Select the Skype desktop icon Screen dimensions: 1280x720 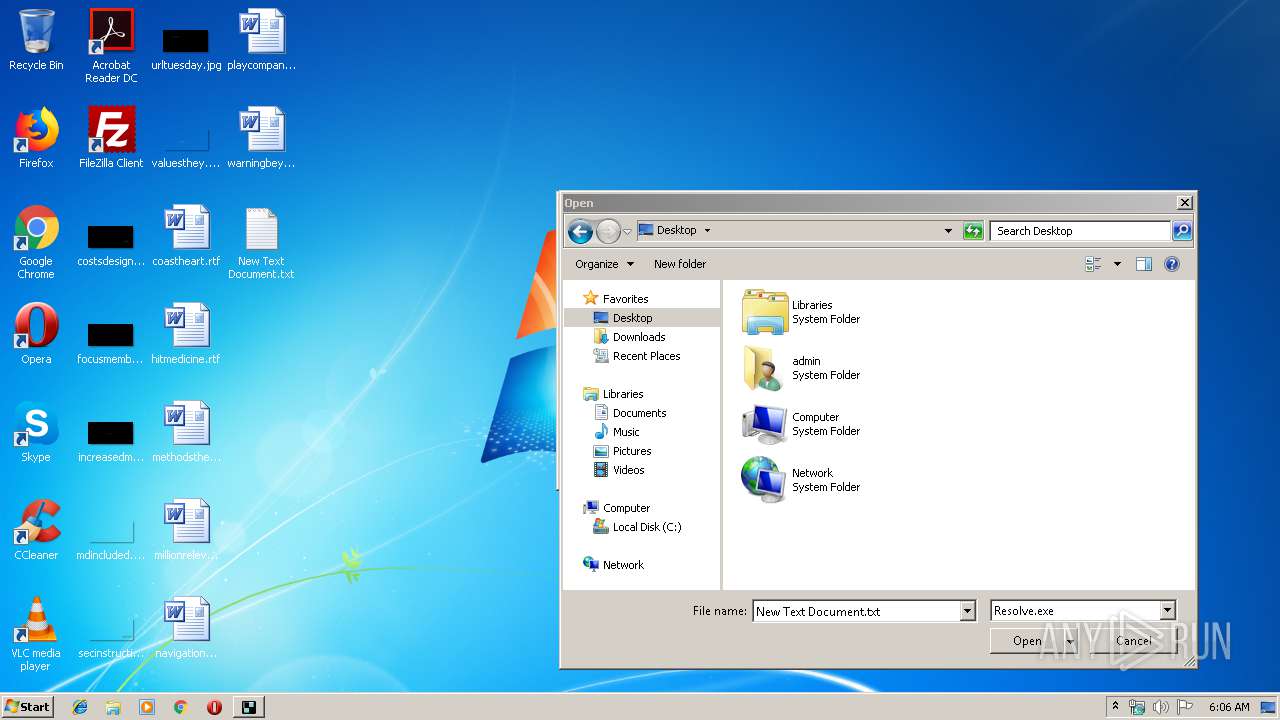tap(36, 432)
